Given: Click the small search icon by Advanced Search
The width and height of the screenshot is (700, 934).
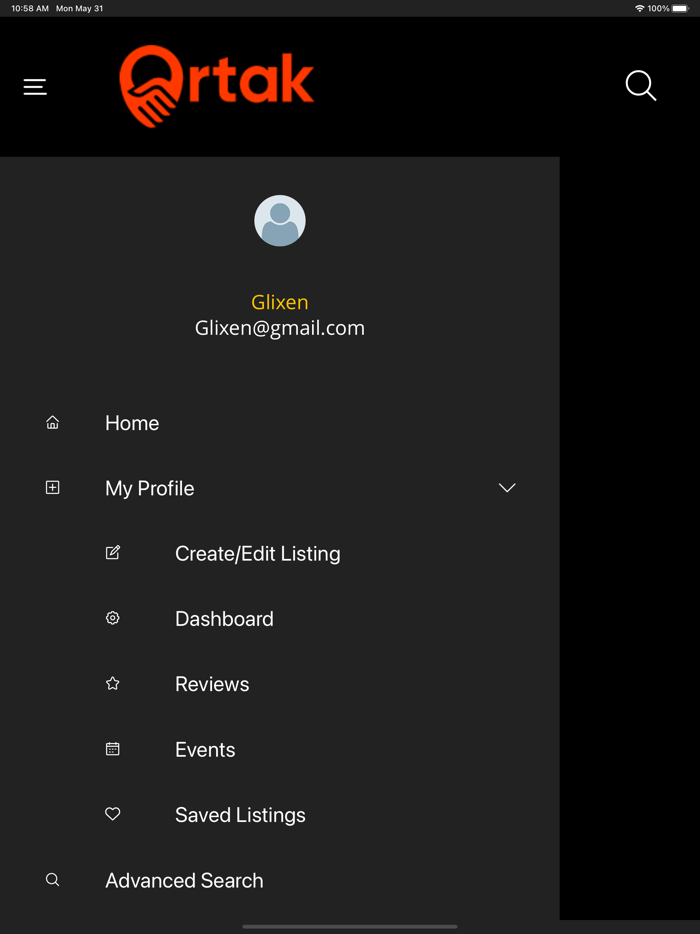Looking at the screenshot, I should coord(53,880).
